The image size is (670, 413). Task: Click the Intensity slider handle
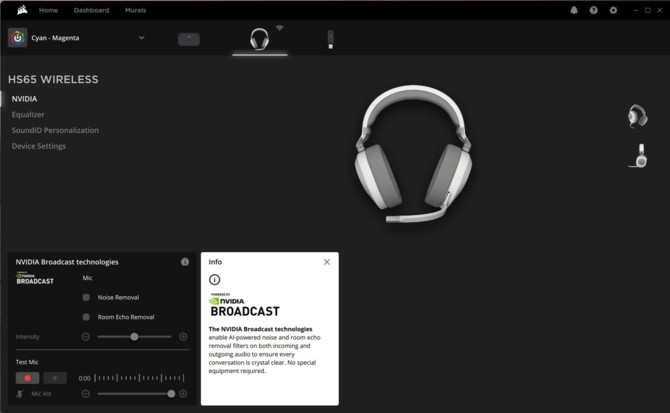pos(134,337)
